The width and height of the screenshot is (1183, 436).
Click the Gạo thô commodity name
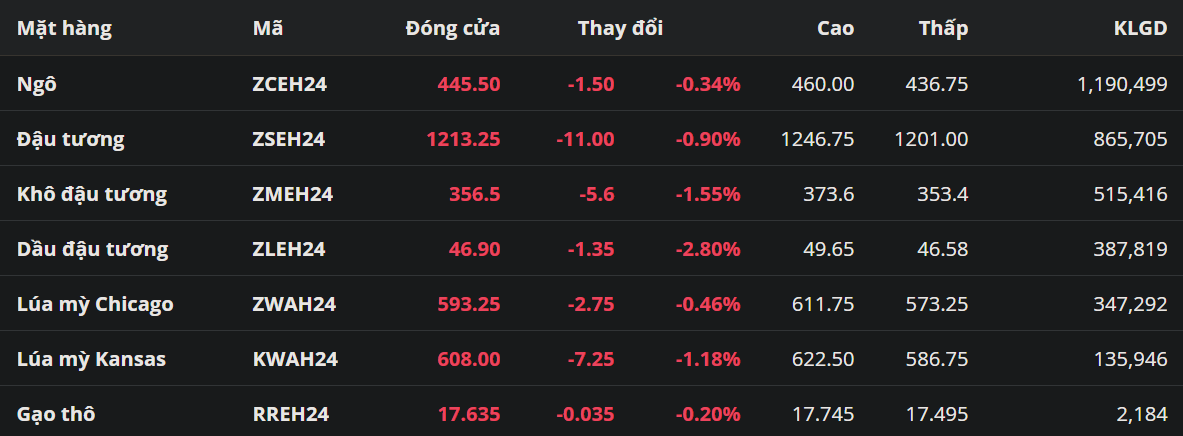[56, 414]
